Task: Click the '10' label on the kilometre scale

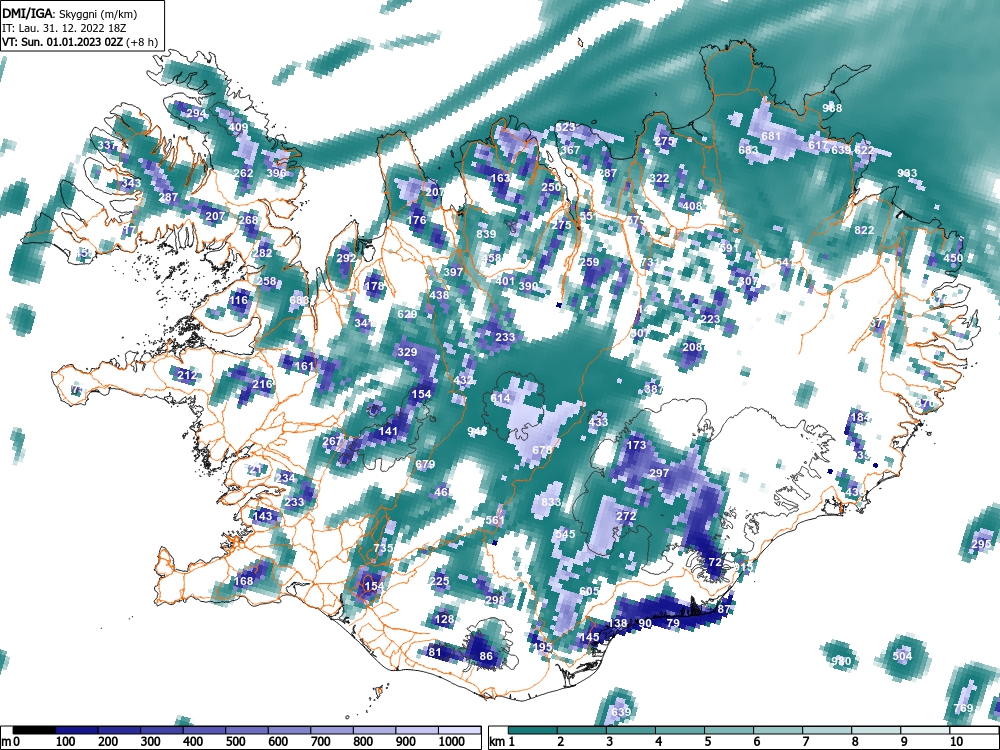Action: 957,742
